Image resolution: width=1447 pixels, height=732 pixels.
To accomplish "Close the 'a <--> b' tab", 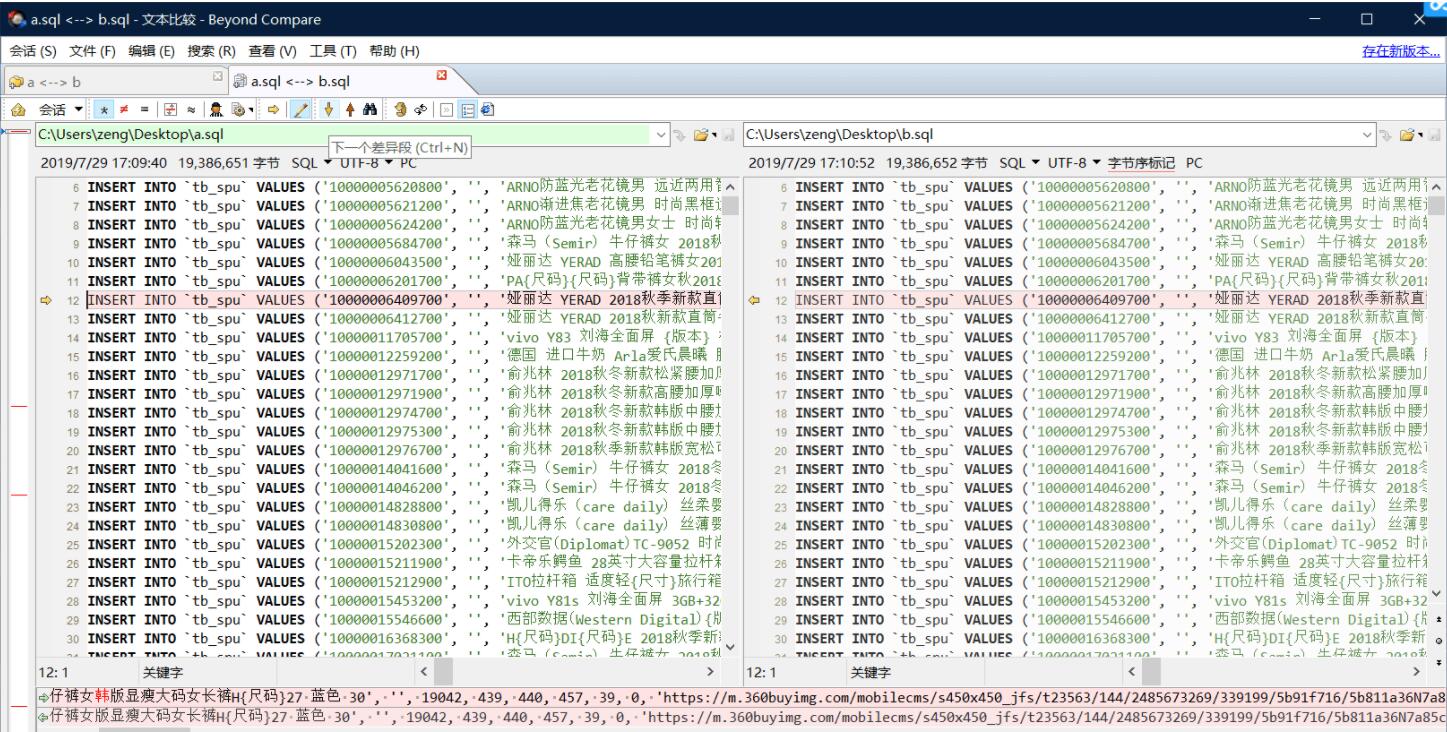I will (216, 77).
